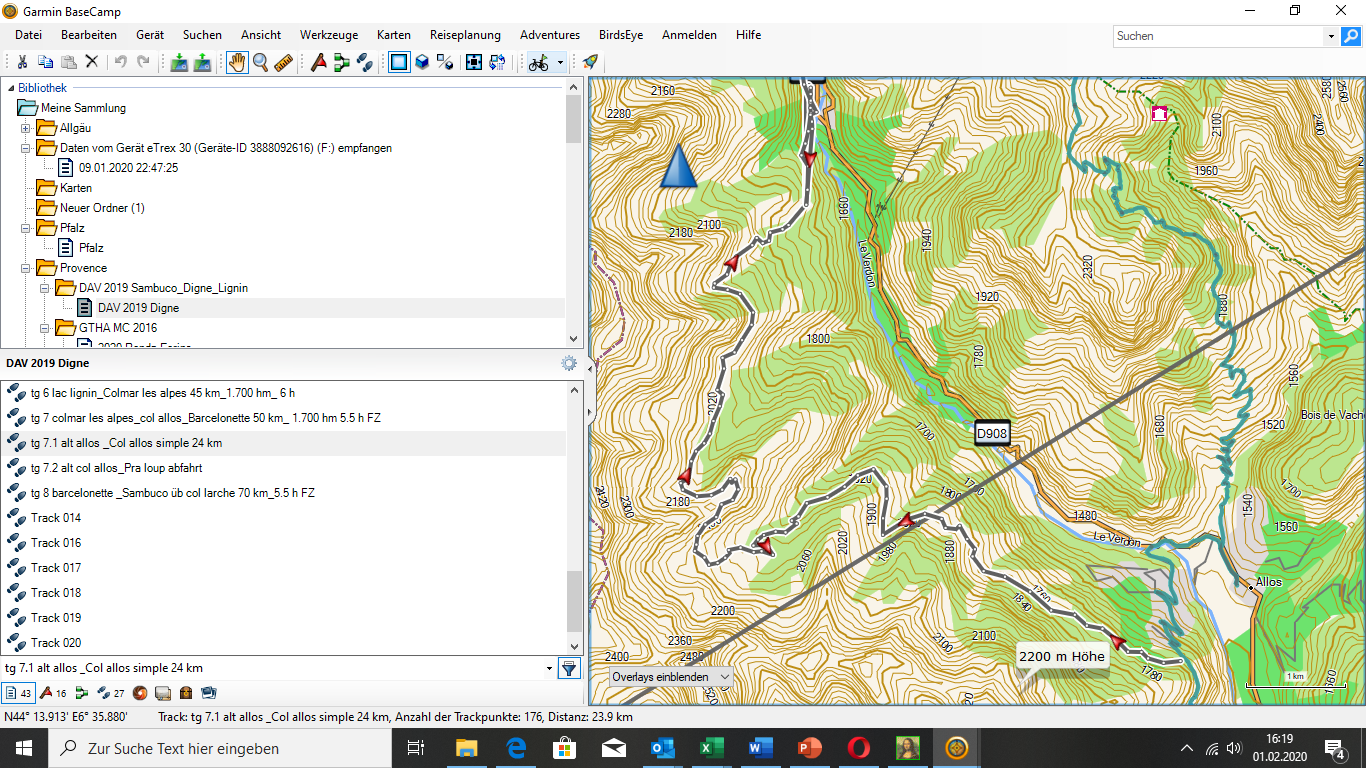Toggle split 2D/3D map view icon
Screen dimensions: 1366x768
tap(445, 62)
